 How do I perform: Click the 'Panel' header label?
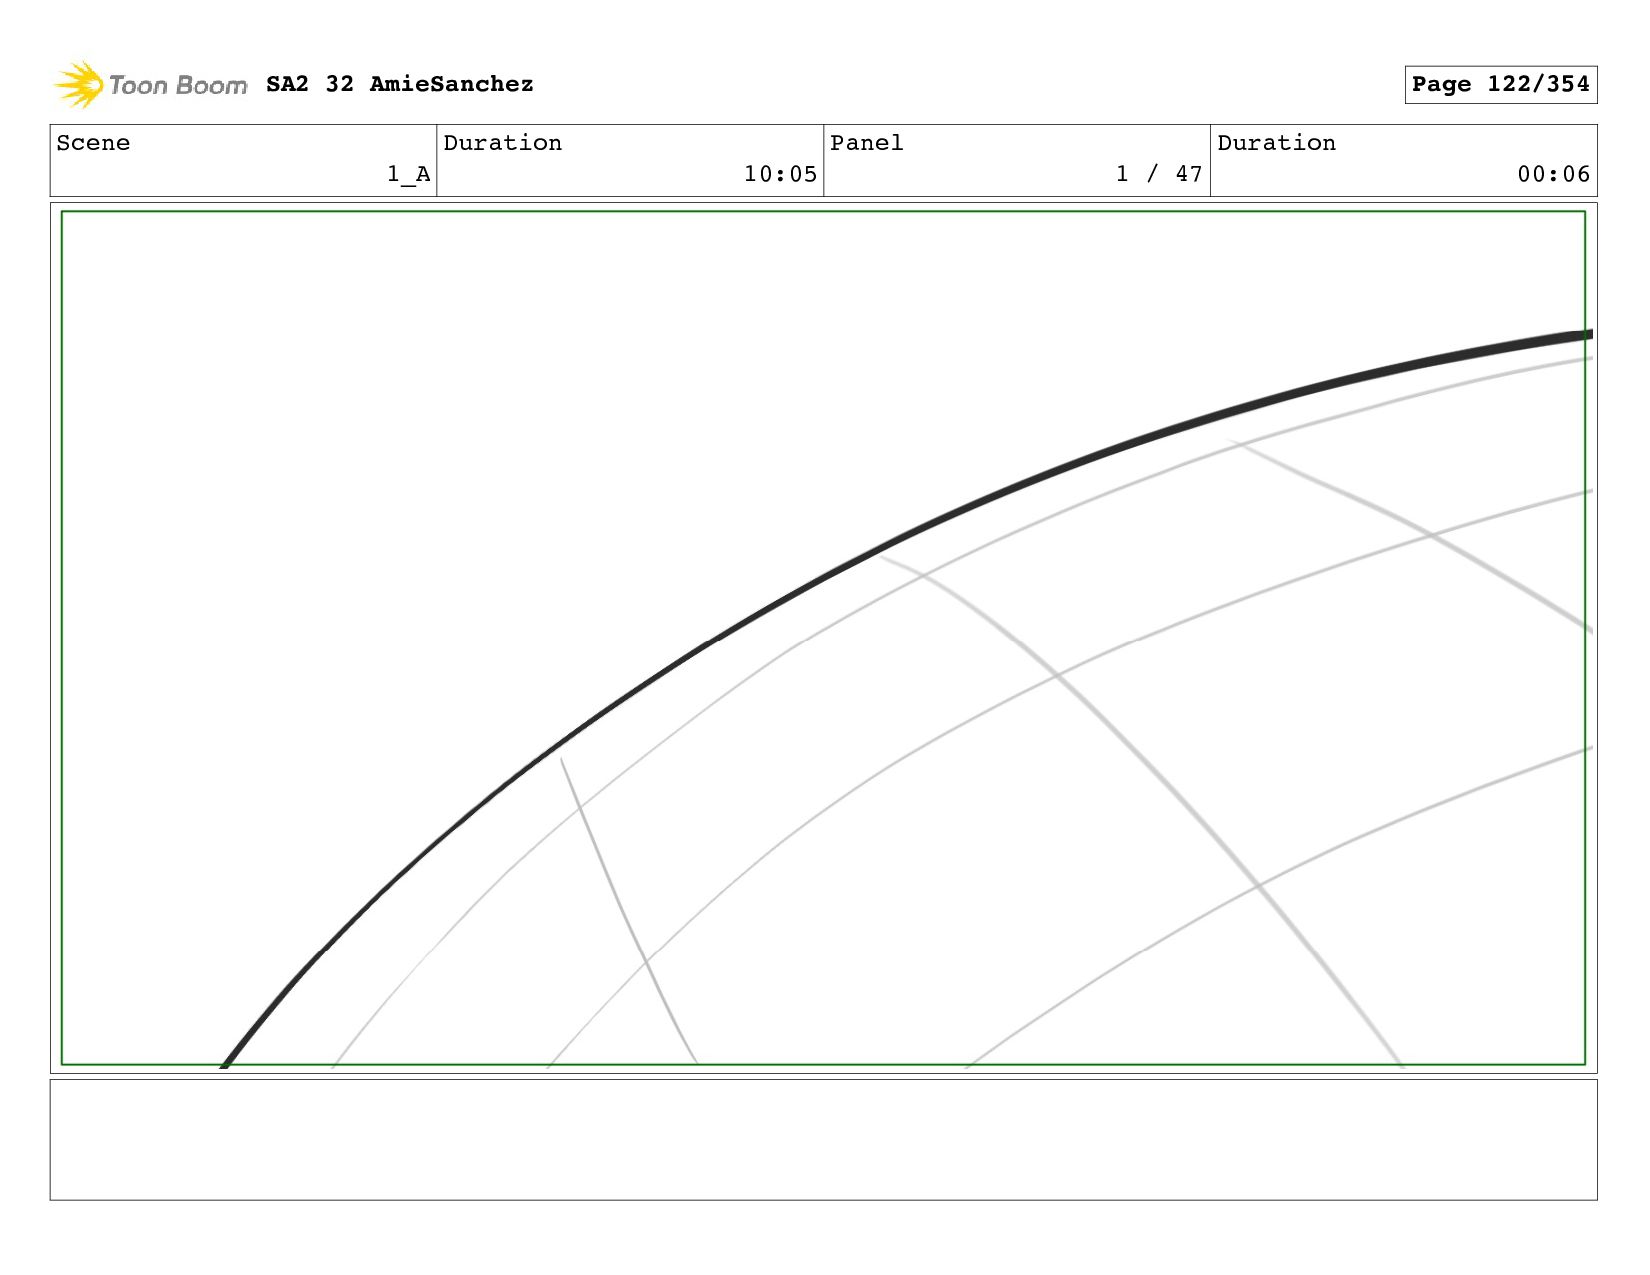[867, 143]
